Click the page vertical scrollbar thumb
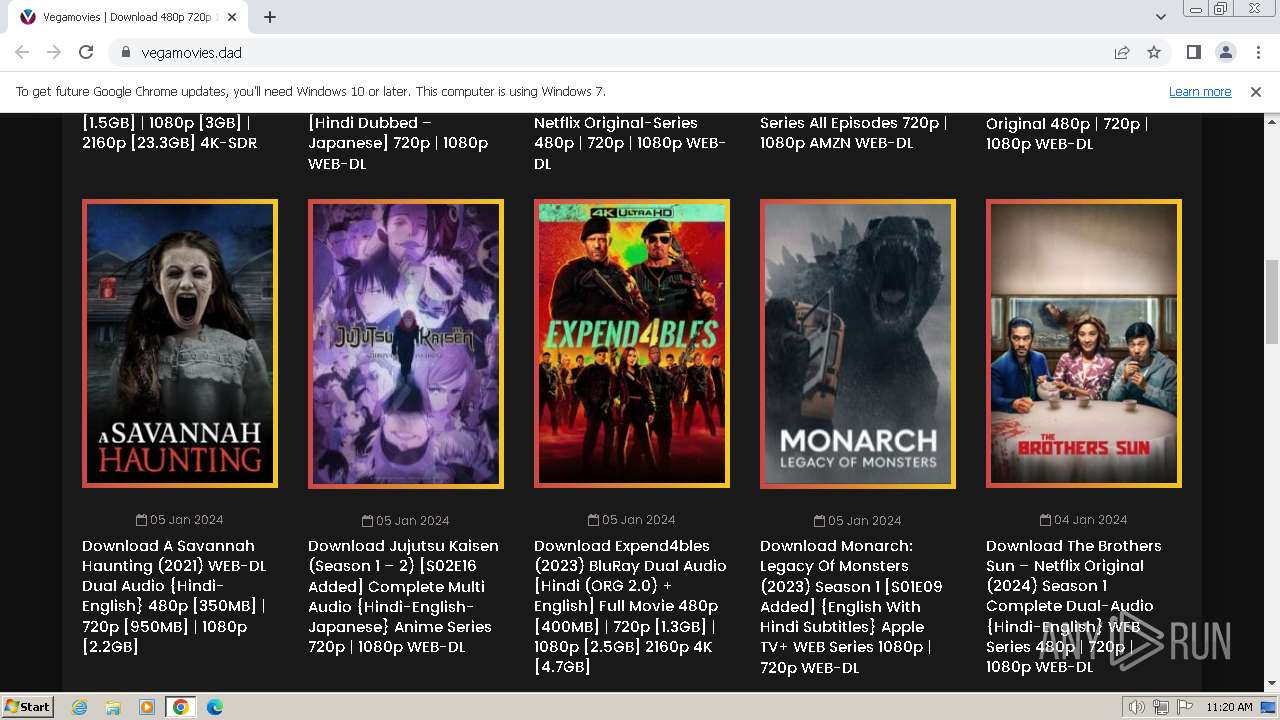This screenshot has width=1280, height=720. click(x=1272, y=300)
